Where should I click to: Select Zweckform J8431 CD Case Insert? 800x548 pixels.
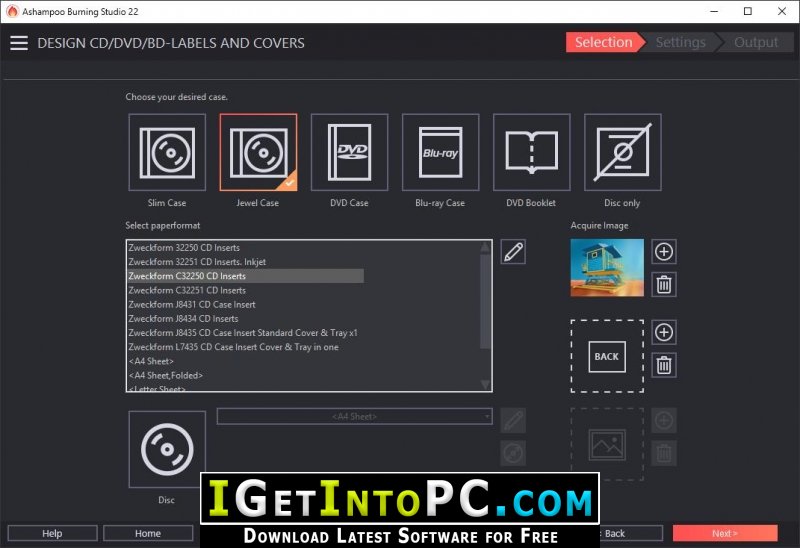coord(192,305)
